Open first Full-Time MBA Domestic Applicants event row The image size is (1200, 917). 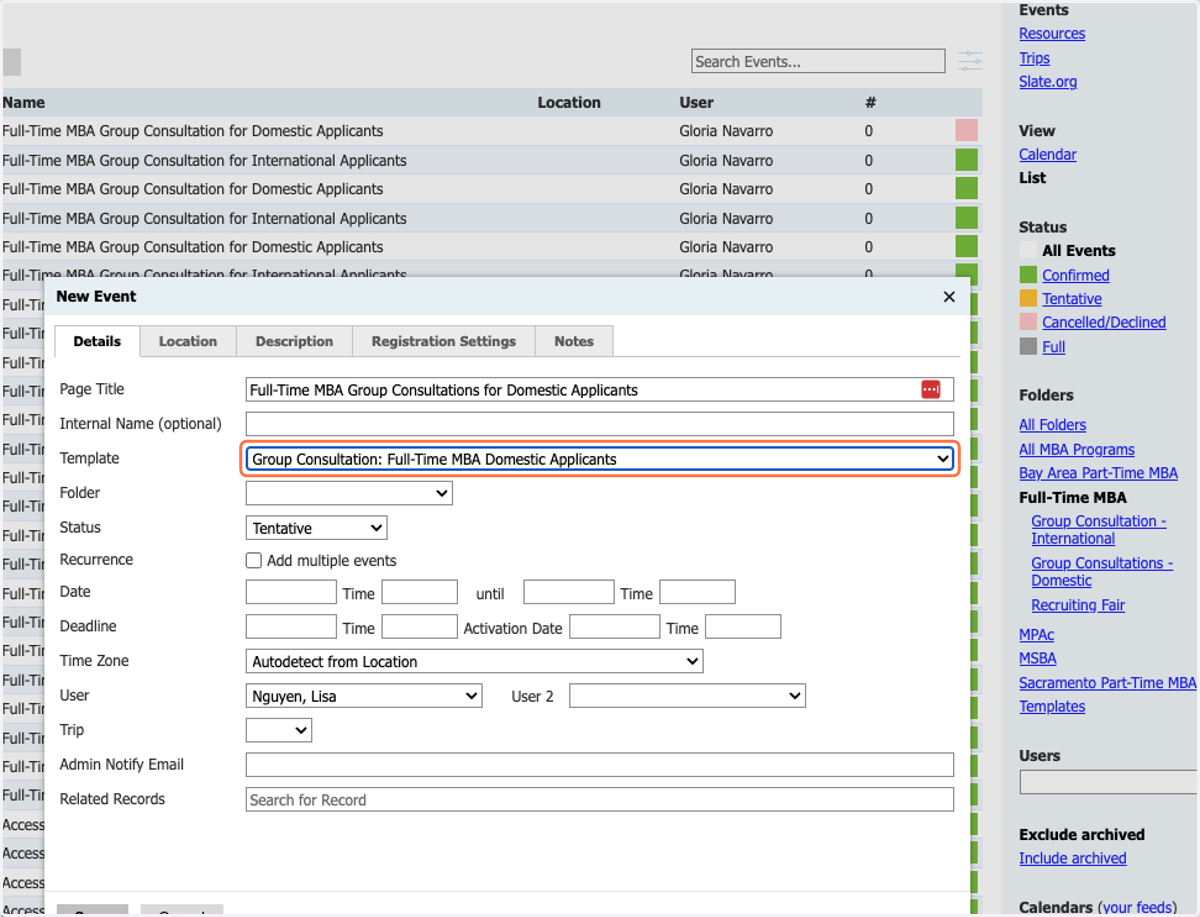click(193, 131)
